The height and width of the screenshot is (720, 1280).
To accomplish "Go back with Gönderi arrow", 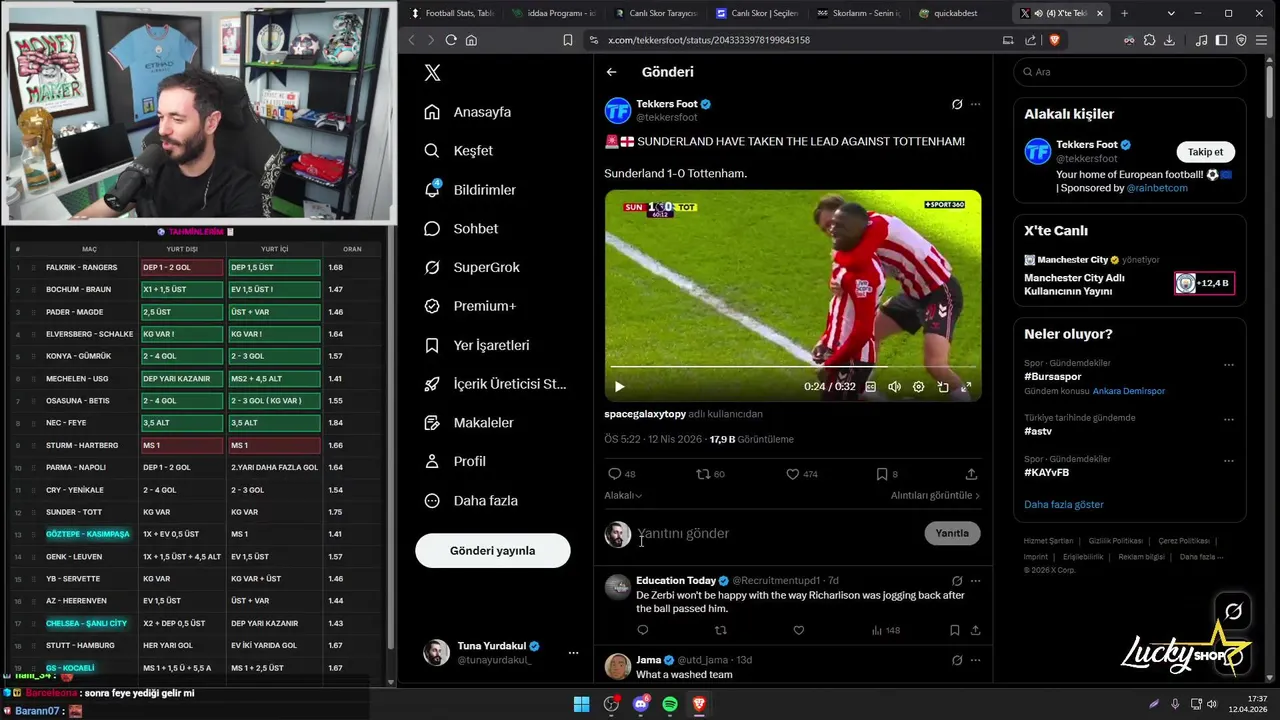I will [611, 72].
